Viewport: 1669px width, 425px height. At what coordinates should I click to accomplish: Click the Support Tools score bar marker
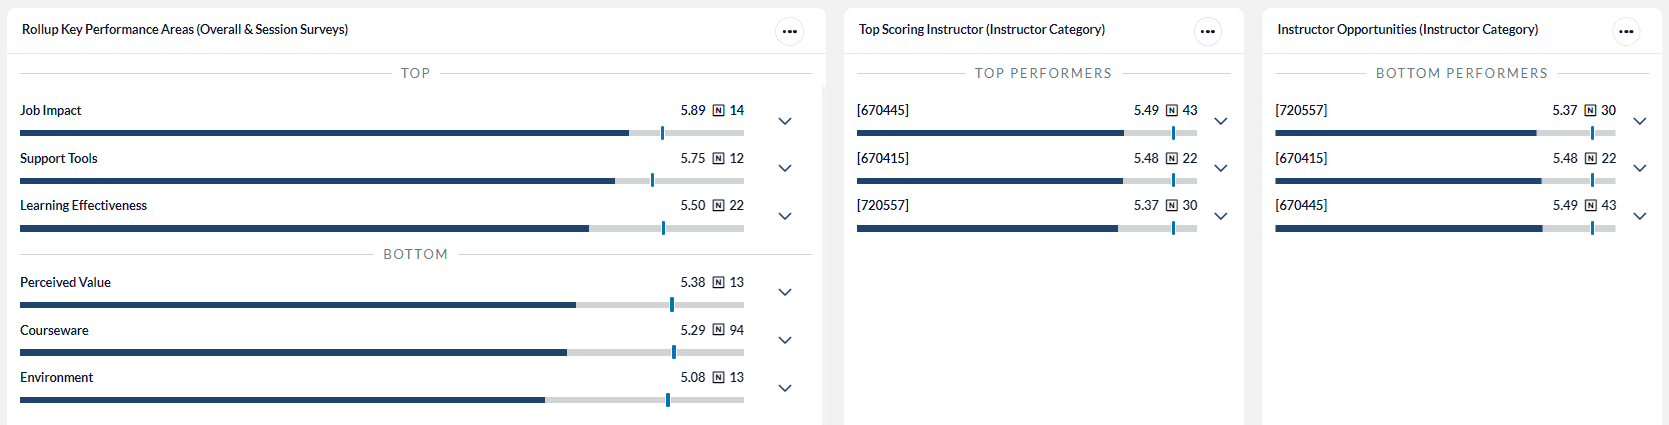click(652, 181)
